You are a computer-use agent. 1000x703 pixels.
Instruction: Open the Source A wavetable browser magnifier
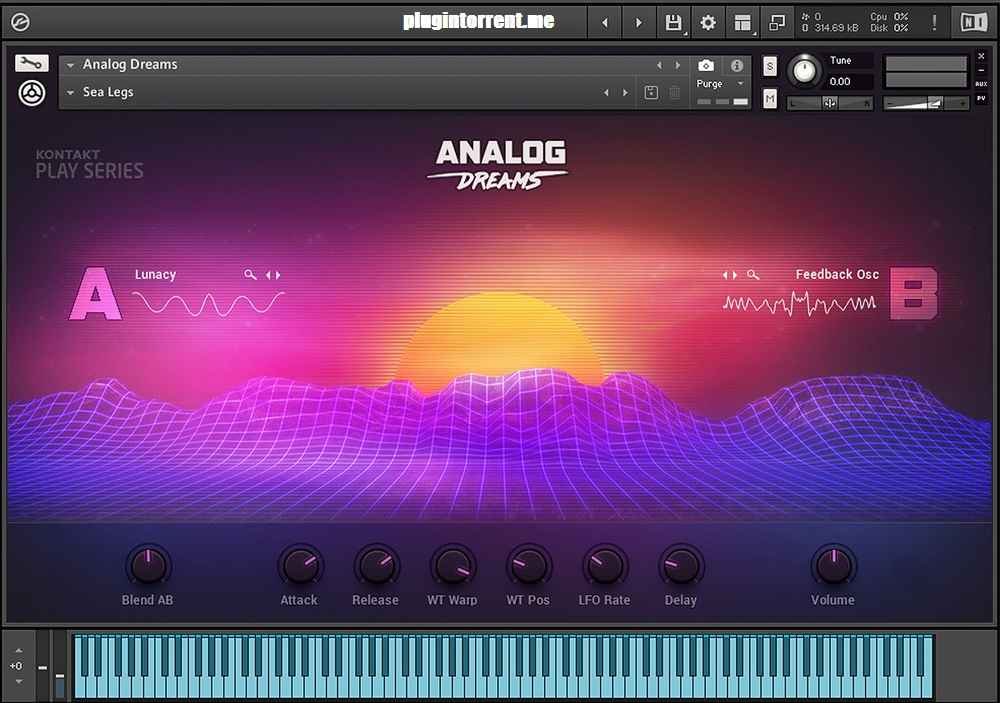pos(250,275)
